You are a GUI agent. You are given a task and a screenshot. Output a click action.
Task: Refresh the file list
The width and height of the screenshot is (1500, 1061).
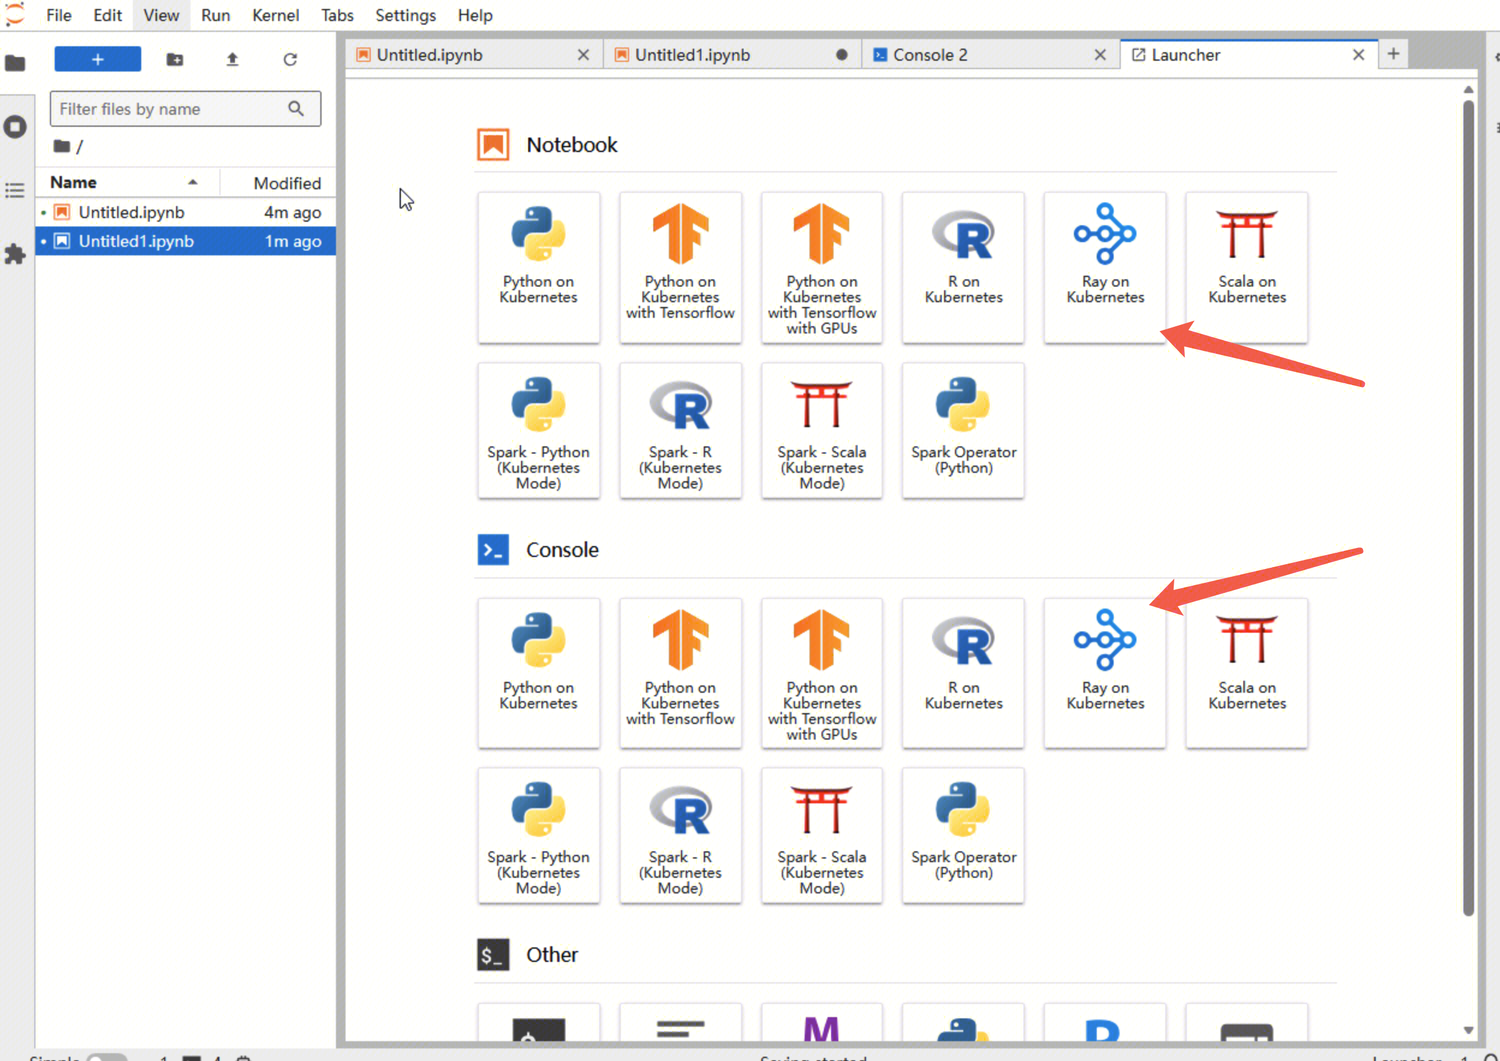click(x=290, y=59)
